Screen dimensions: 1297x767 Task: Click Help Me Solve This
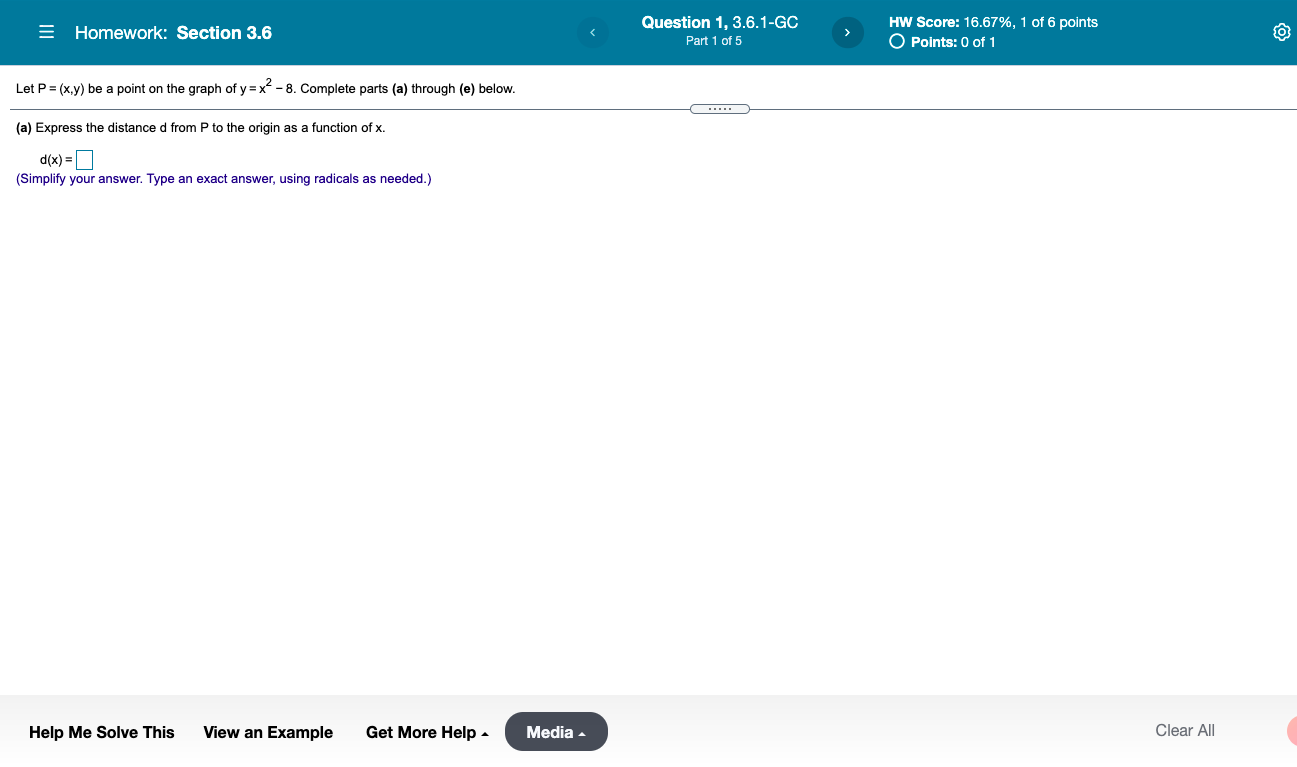(x=102, y=732)
